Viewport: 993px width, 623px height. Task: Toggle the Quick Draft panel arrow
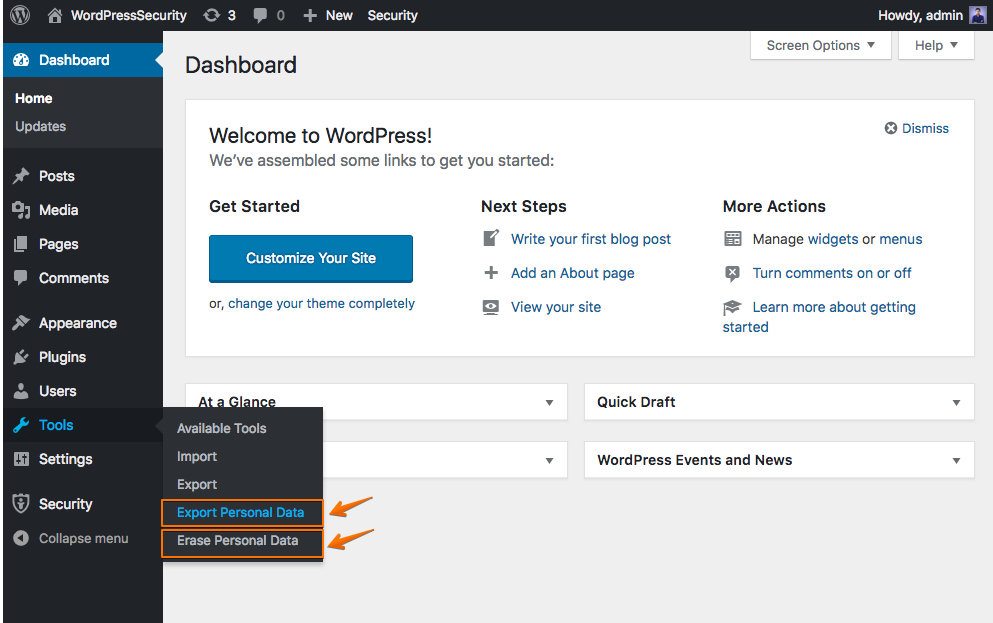pos(956,403)
